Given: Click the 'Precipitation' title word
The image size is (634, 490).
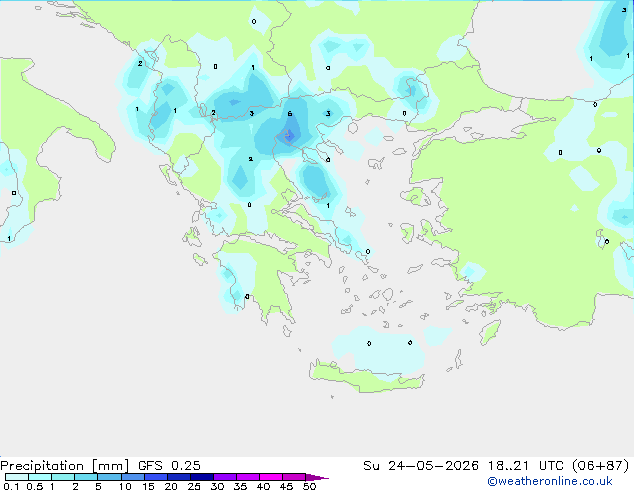Looking at the screenshot, I should [x=42, y=466].
